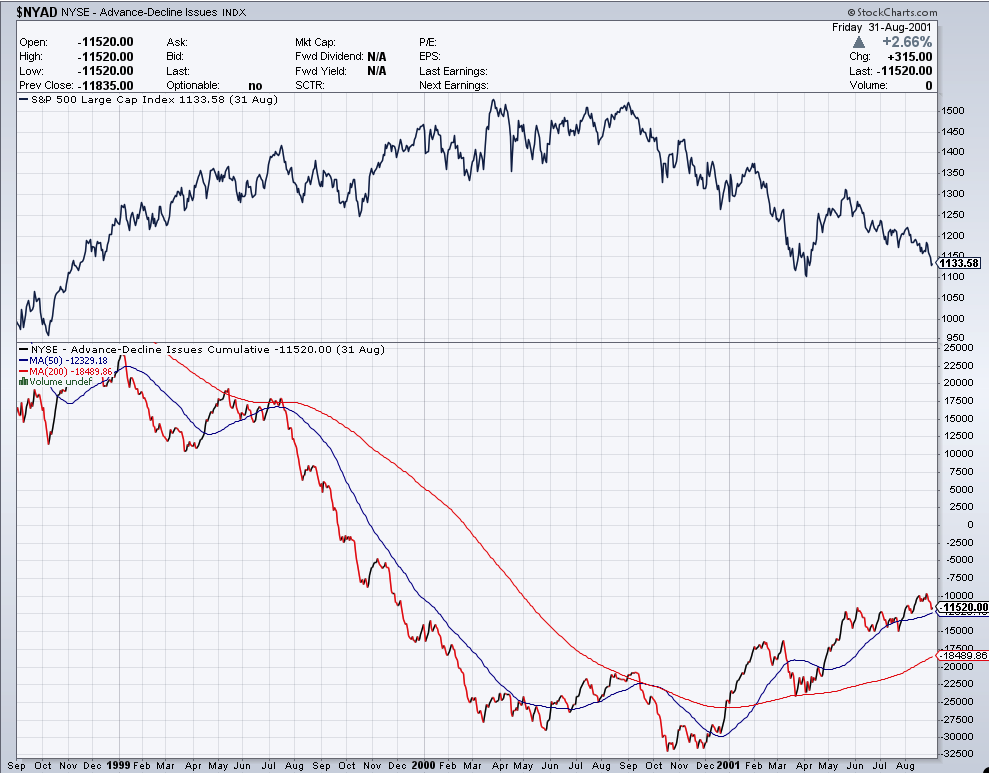Click the Optionable 'no' field
This screenshot has width=989, height=773.
click(x=255, y=86)
